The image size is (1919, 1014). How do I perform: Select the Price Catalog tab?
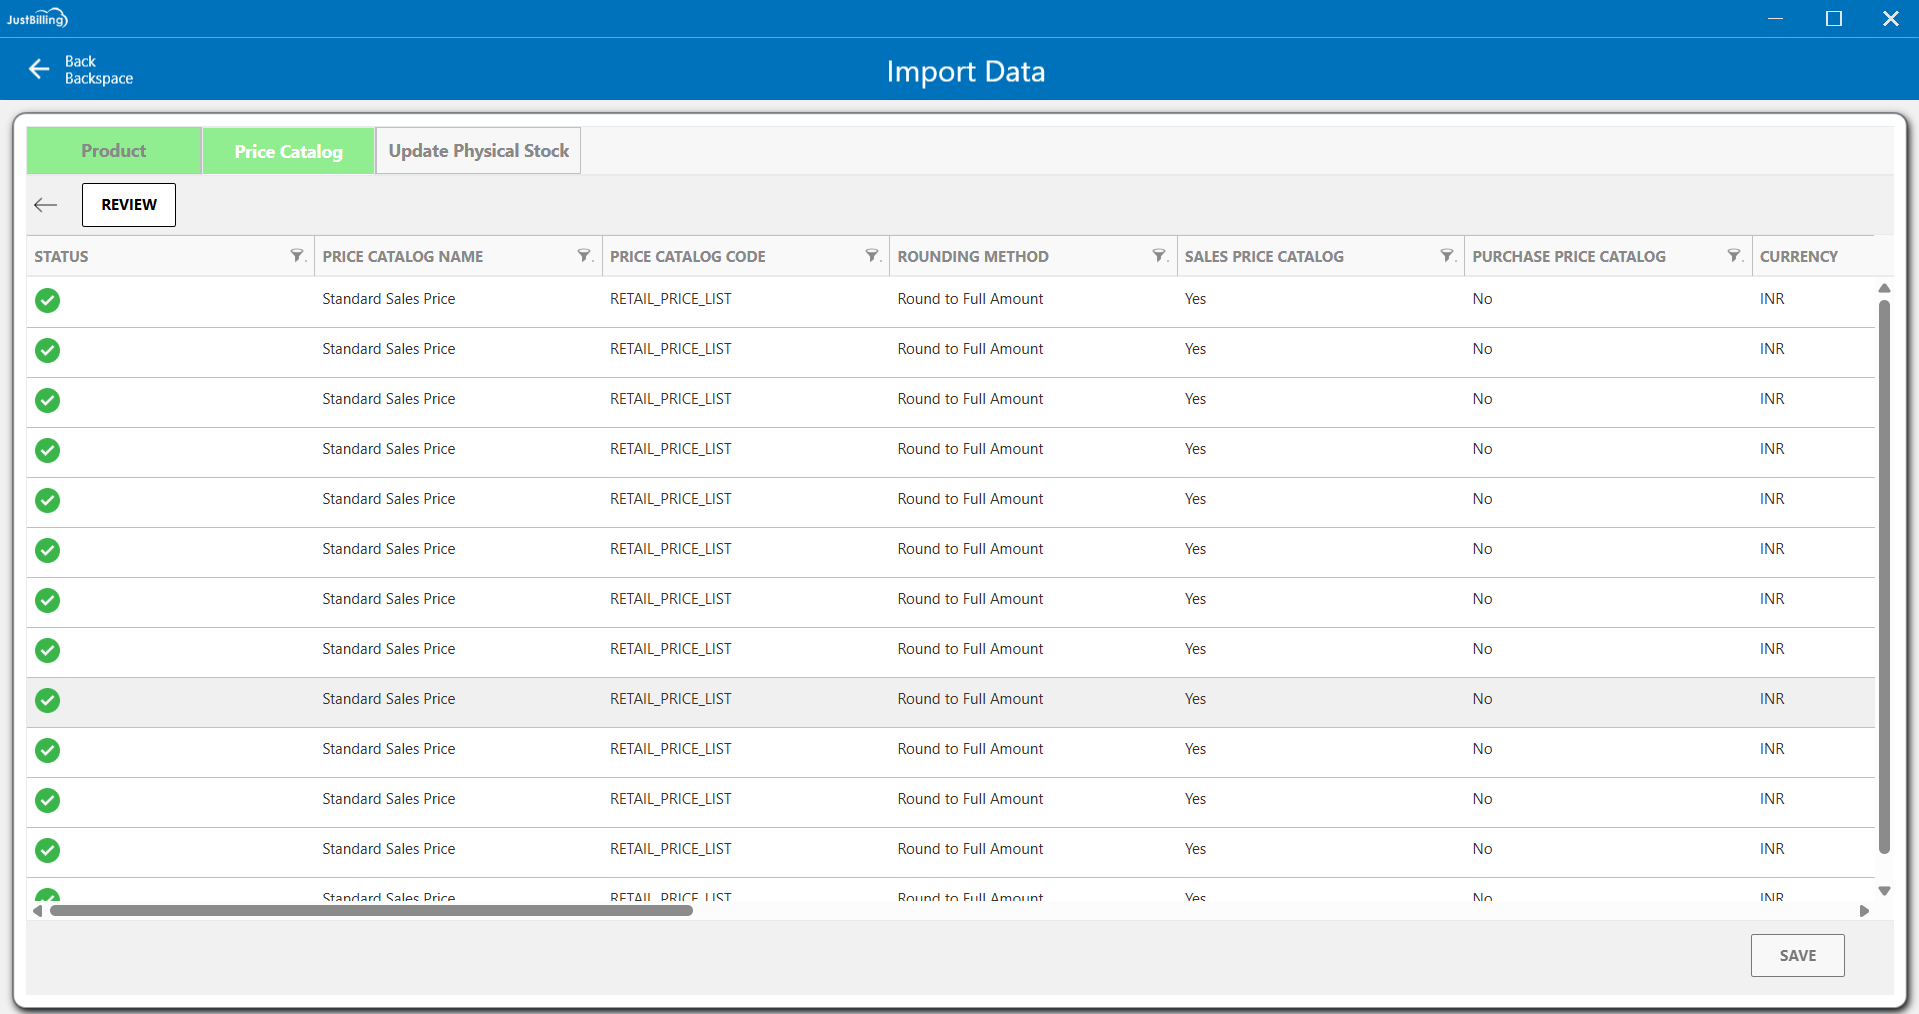click(x=288, y=151)
